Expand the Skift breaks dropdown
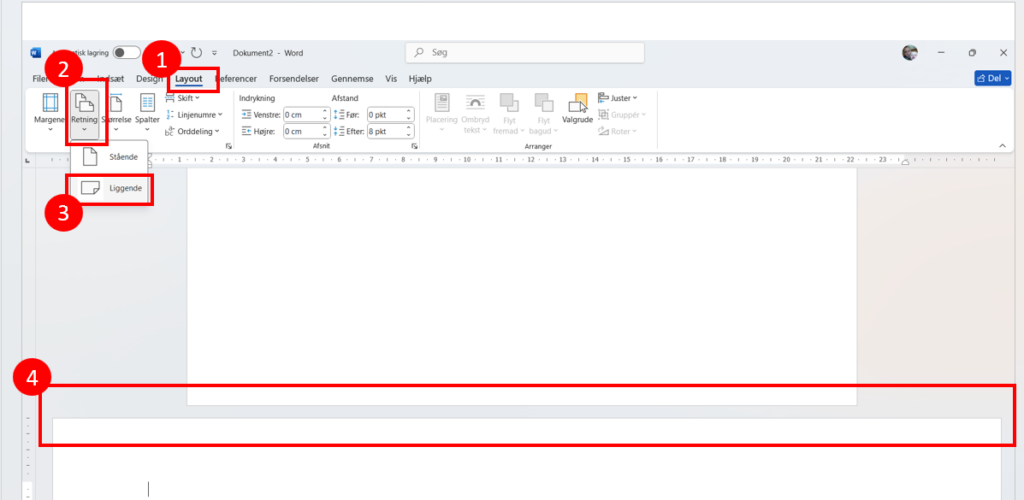 182,98
